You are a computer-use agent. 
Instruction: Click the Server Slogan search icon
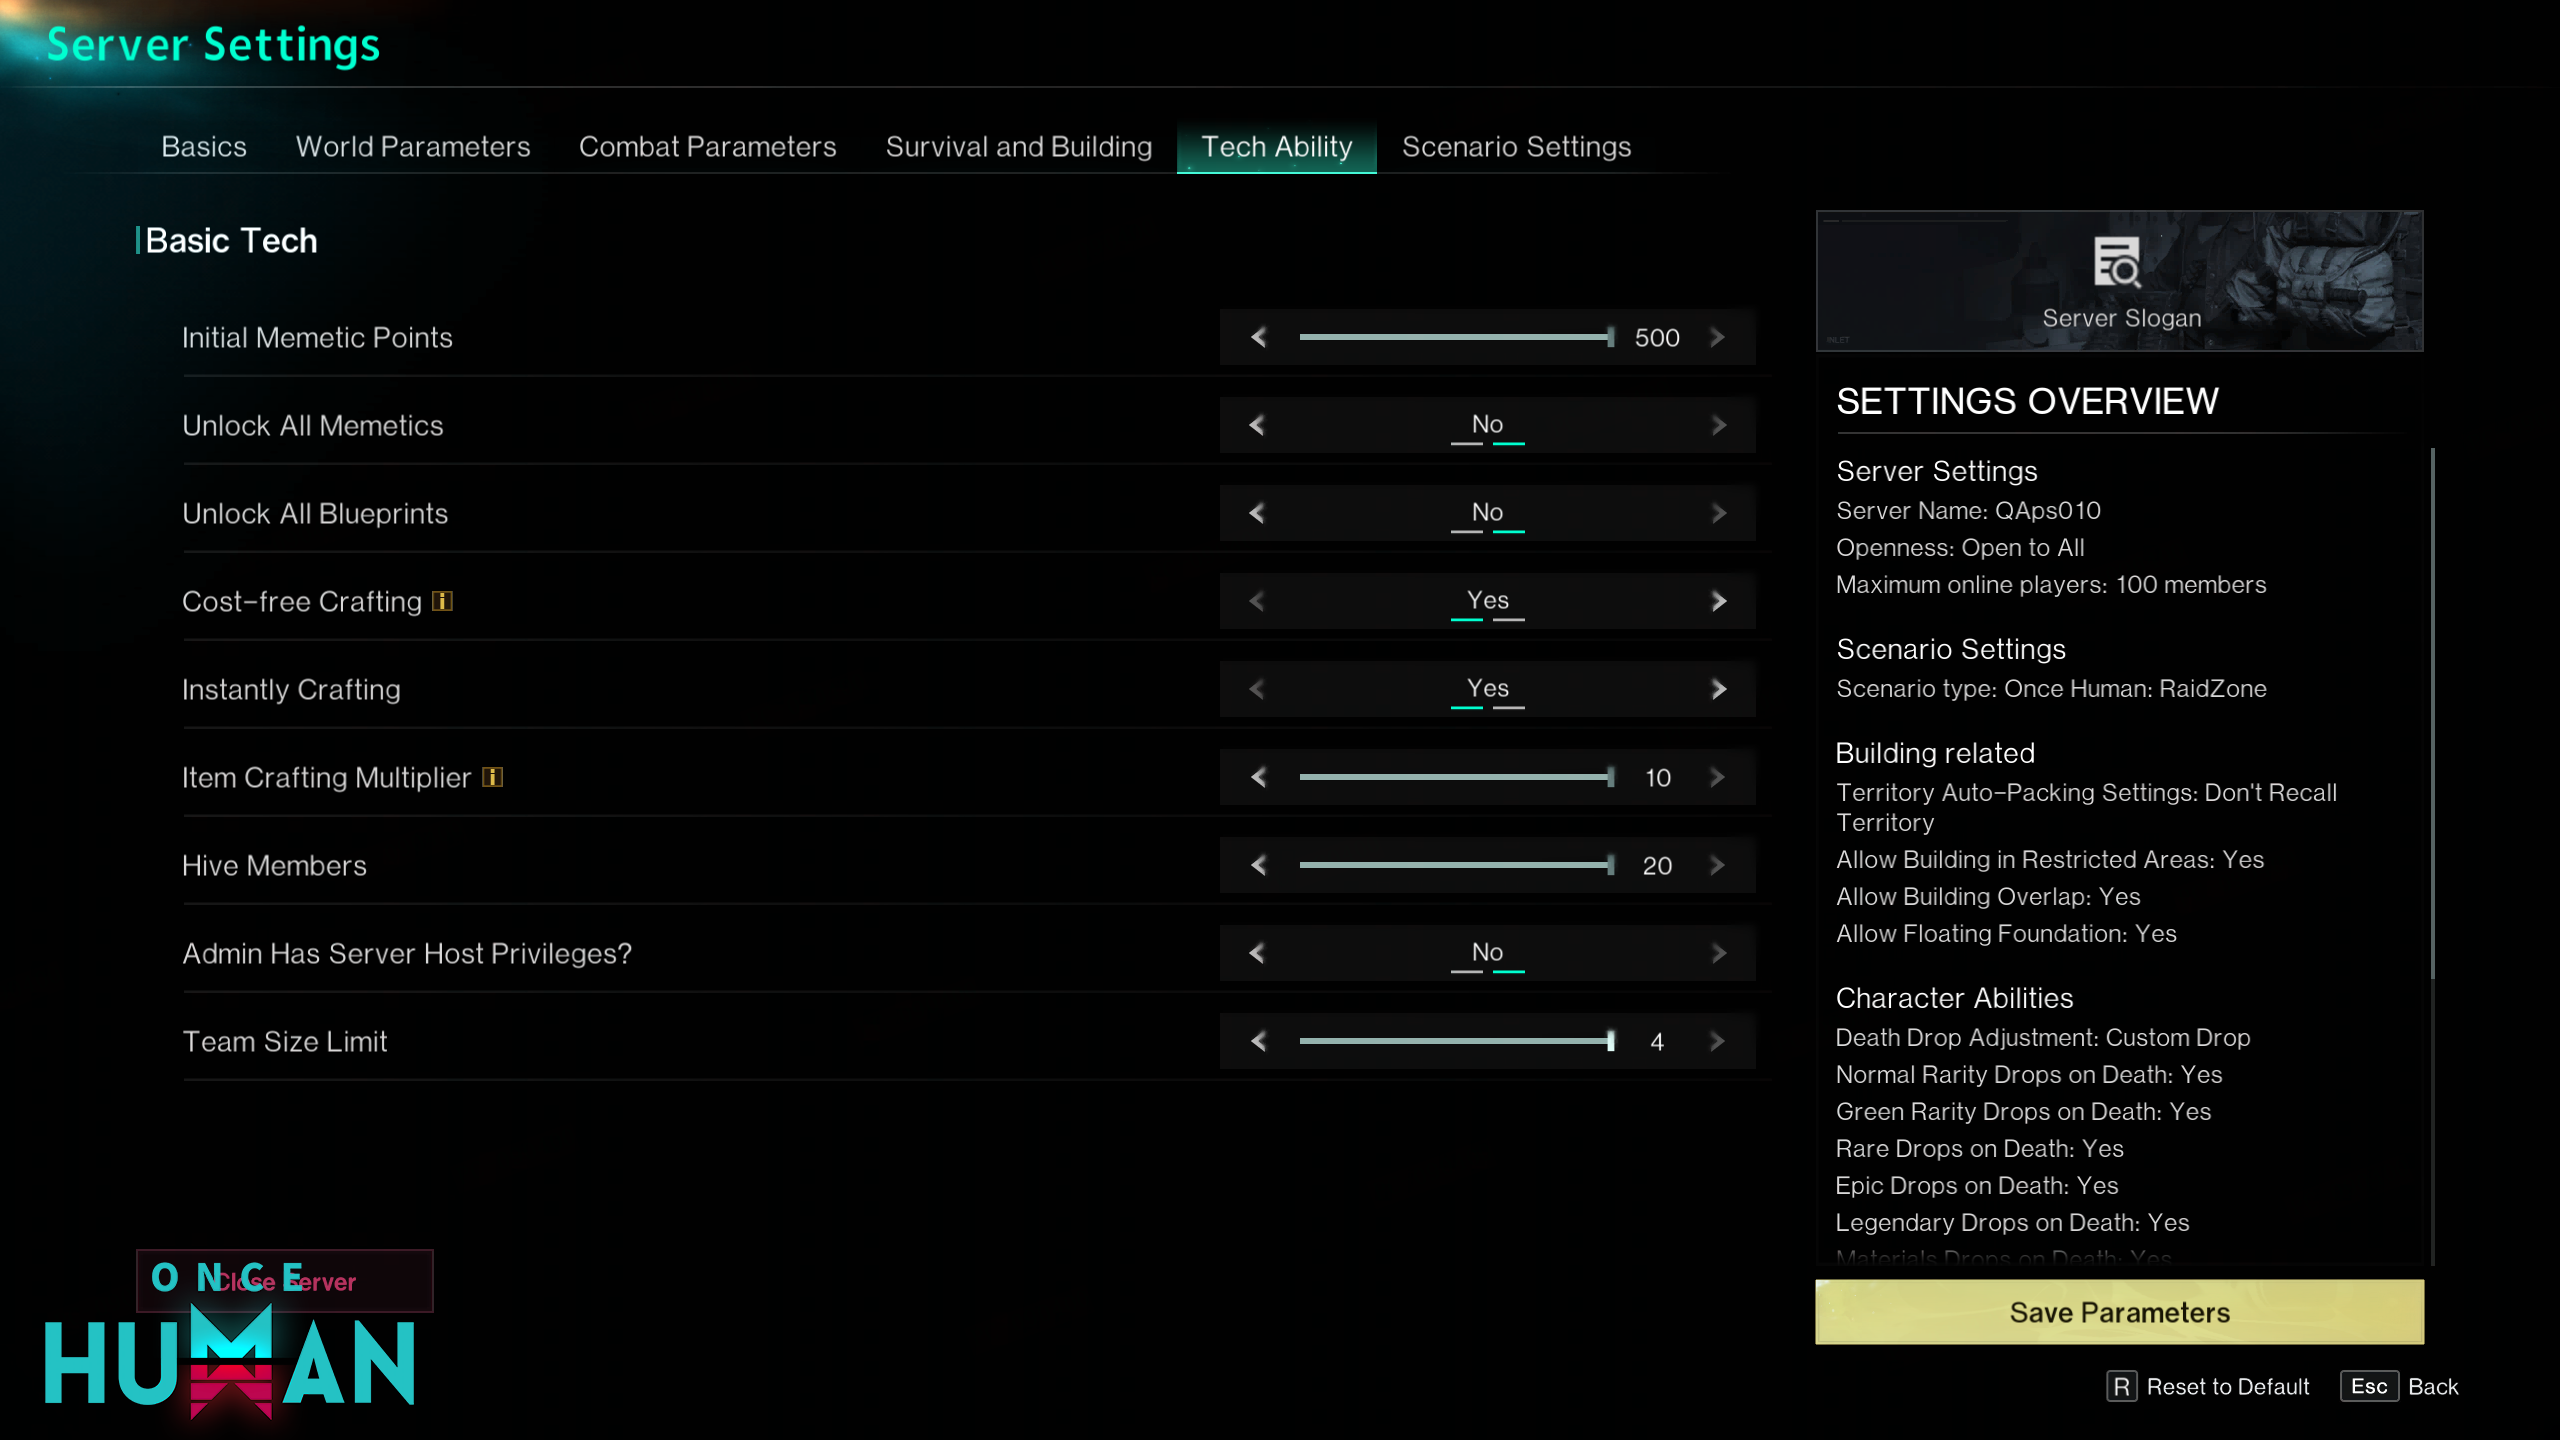(x=2117, y=262)
